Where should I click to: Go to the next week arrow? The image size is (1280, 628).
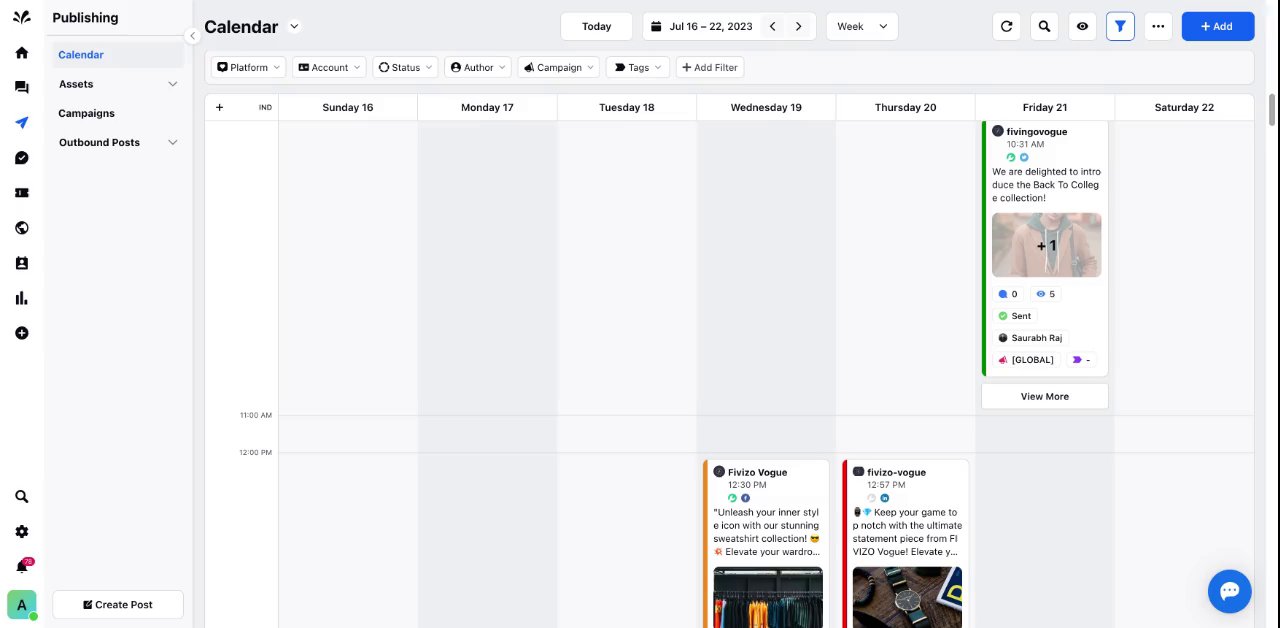tap(798, 26)
